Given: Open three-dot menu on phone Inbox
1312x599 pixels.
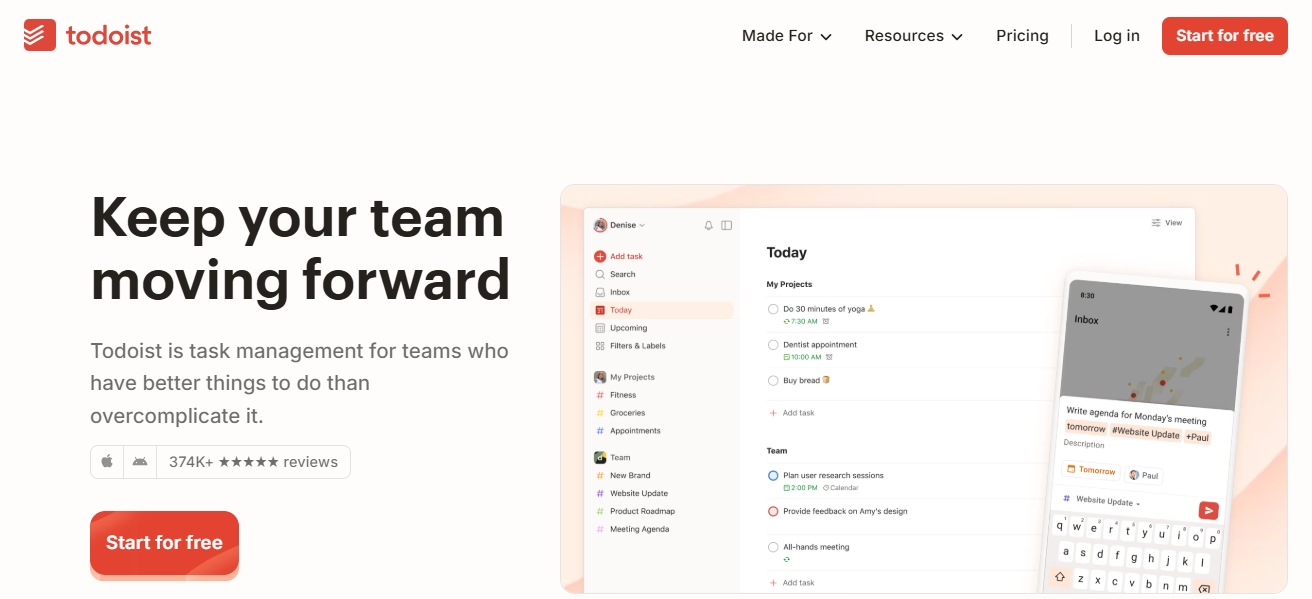Looking at the screenshot, I should (1228, 332).
